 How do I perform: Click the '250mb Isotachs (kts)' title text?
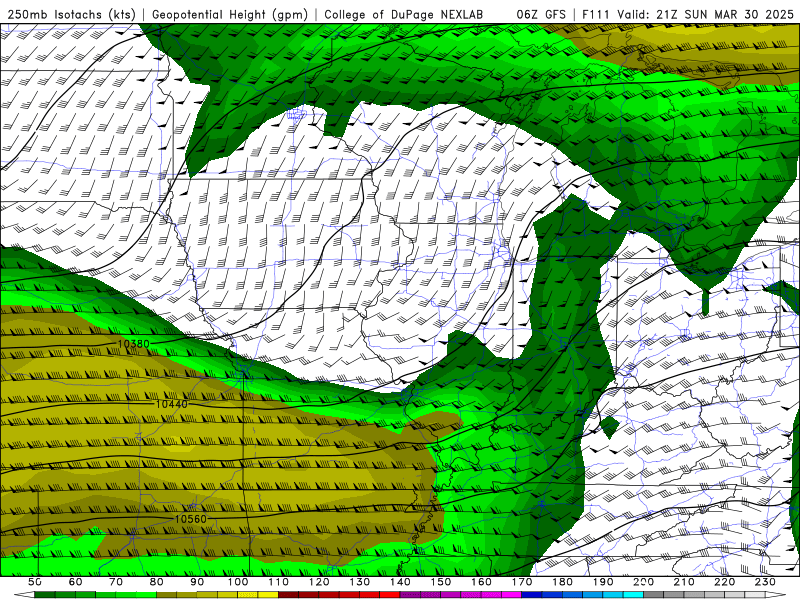click(x=71, y=15)
